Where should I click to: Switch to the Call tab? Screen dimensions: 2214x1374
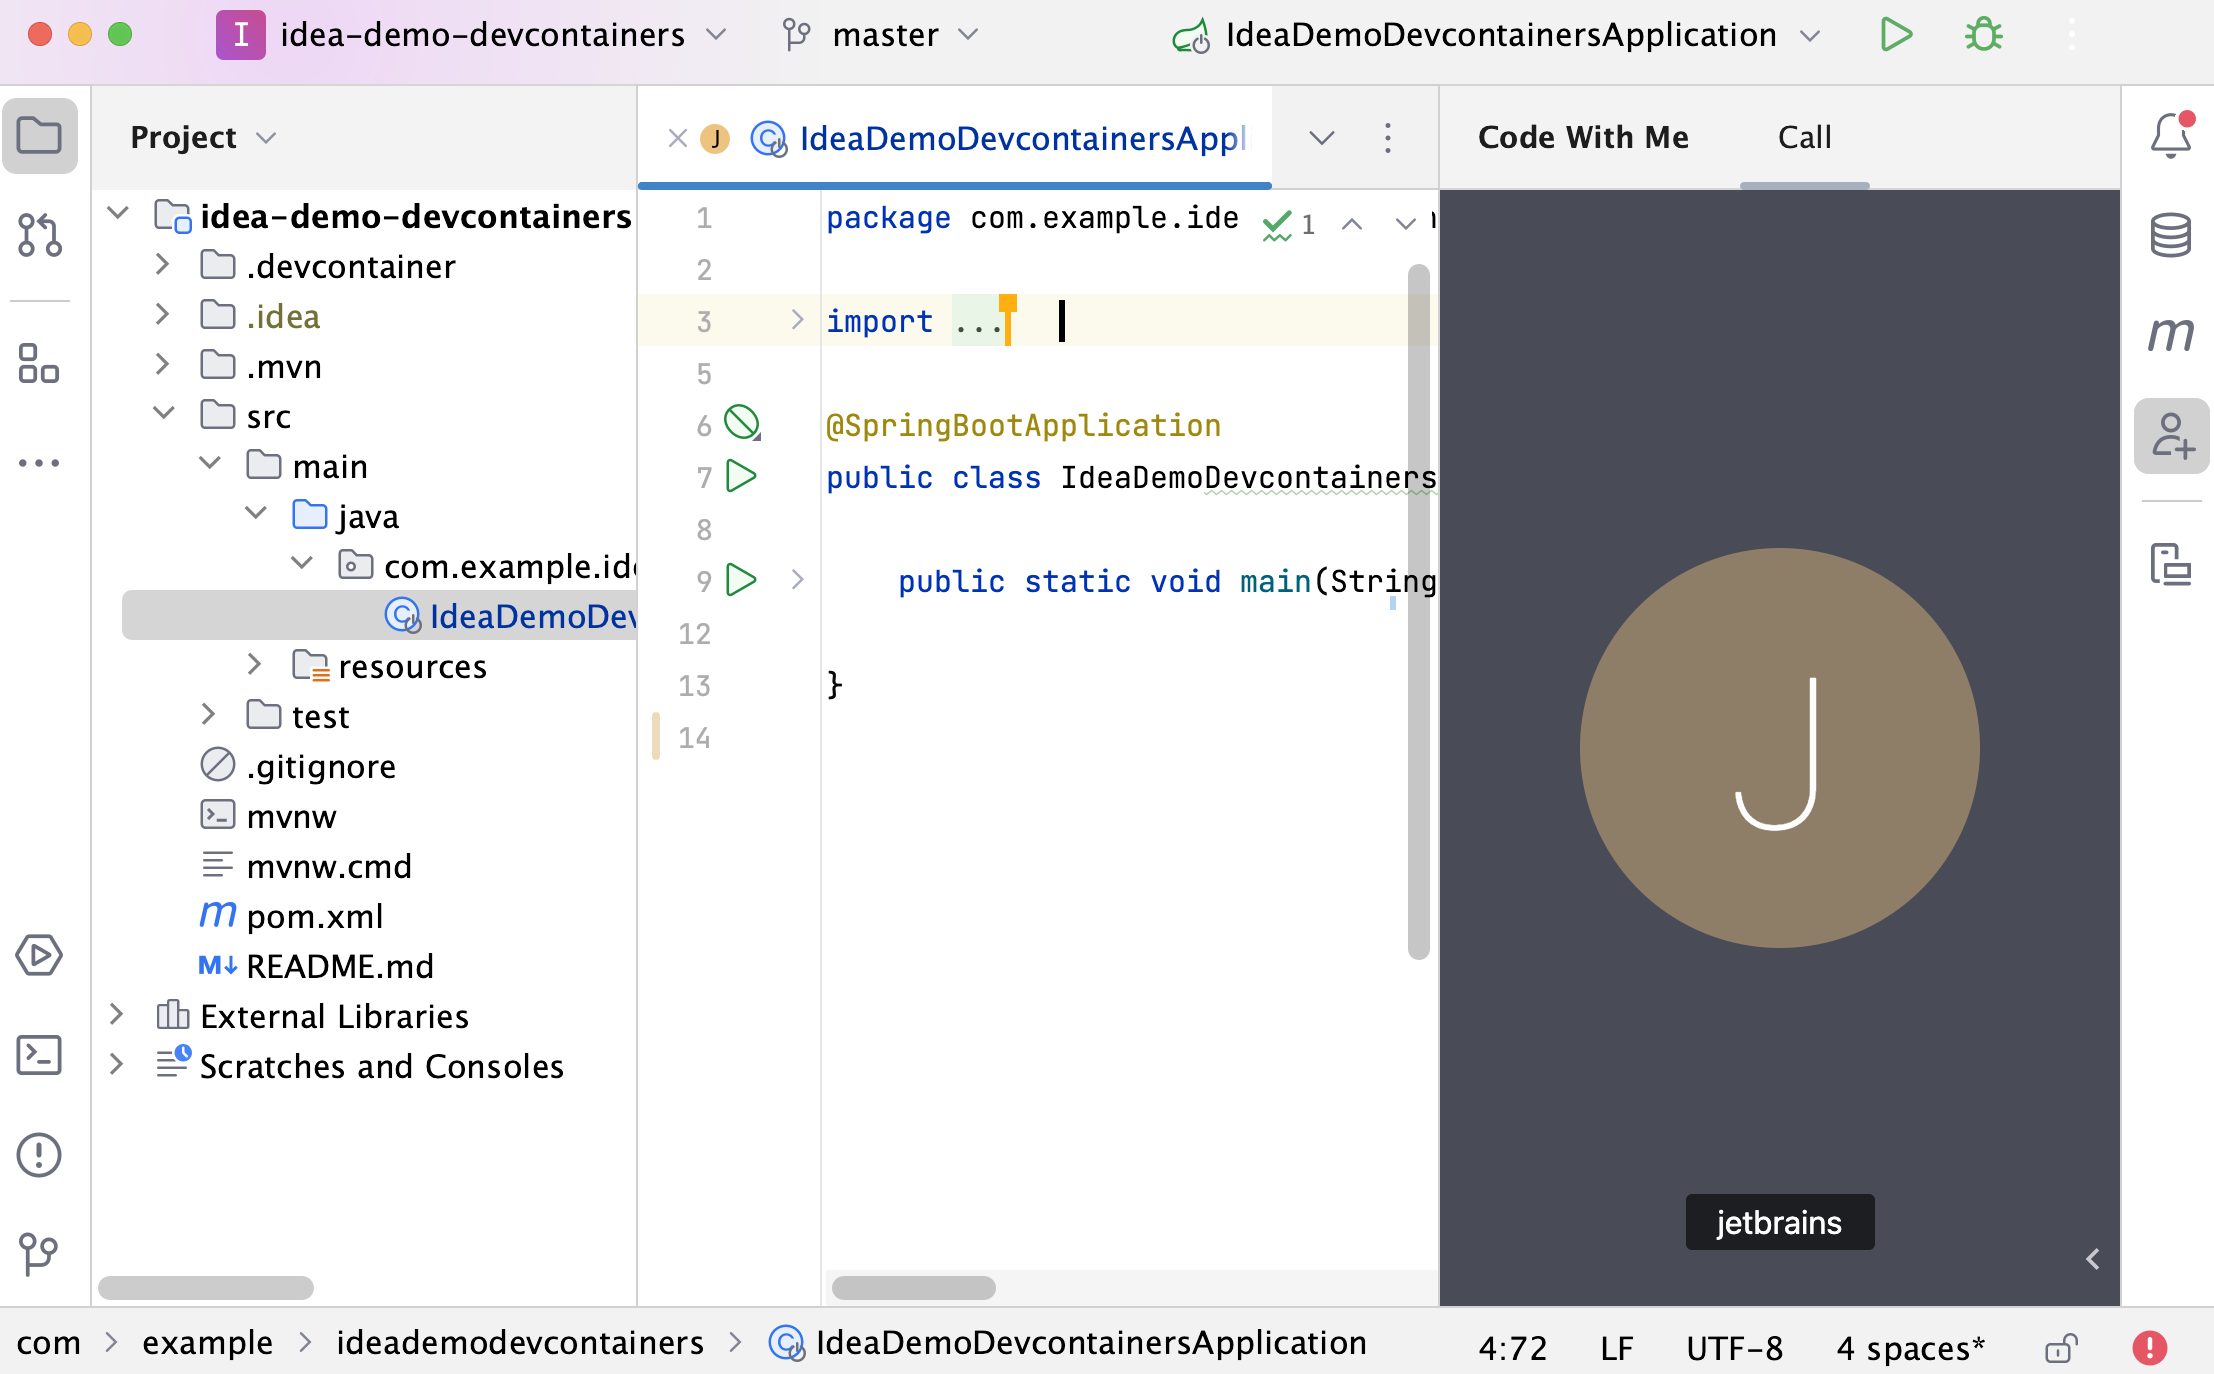pos(1804,137)
